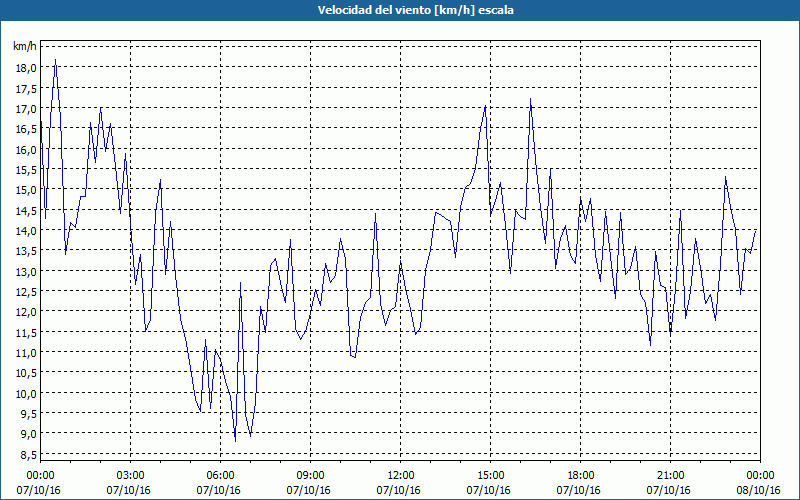Viewport: 800px width, 500px height.
Task: Click the highest wind-speed peak above 18,0
Action: [55, 61]
